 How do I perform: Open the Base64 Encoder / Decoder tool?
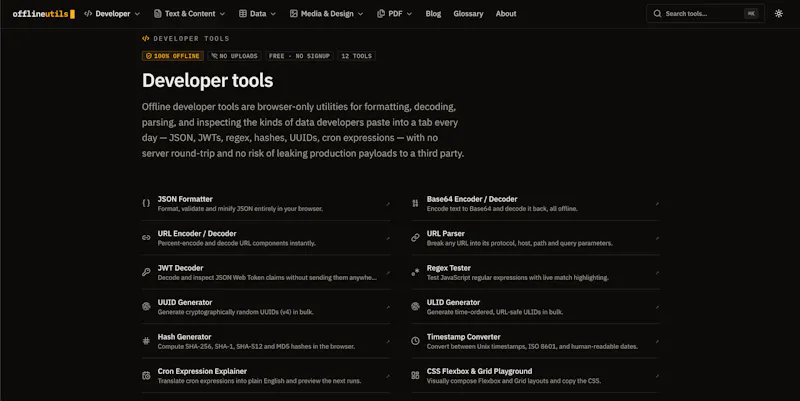(x=535, y=204)
